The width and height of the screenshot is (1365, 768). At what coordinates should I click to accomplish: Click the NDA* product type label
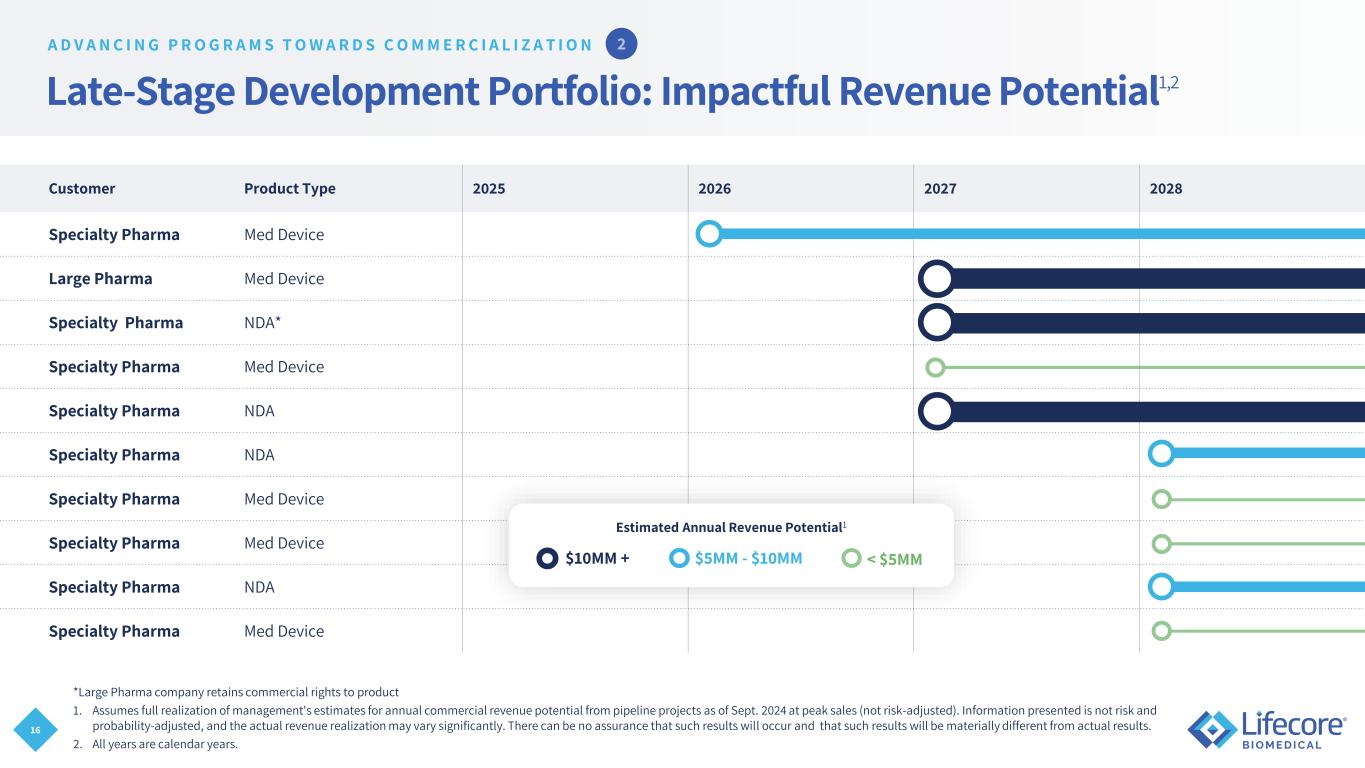[x=262, y=323]
